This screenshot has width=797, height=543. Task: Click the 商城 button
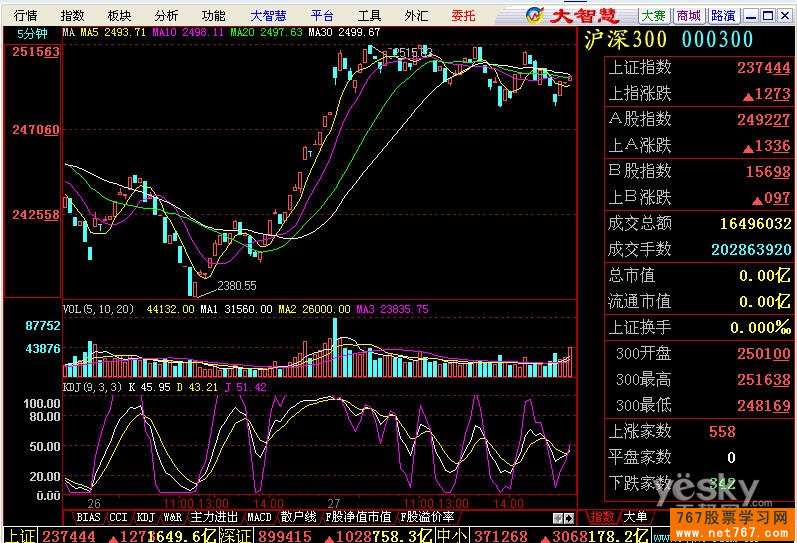pos(689,16)
